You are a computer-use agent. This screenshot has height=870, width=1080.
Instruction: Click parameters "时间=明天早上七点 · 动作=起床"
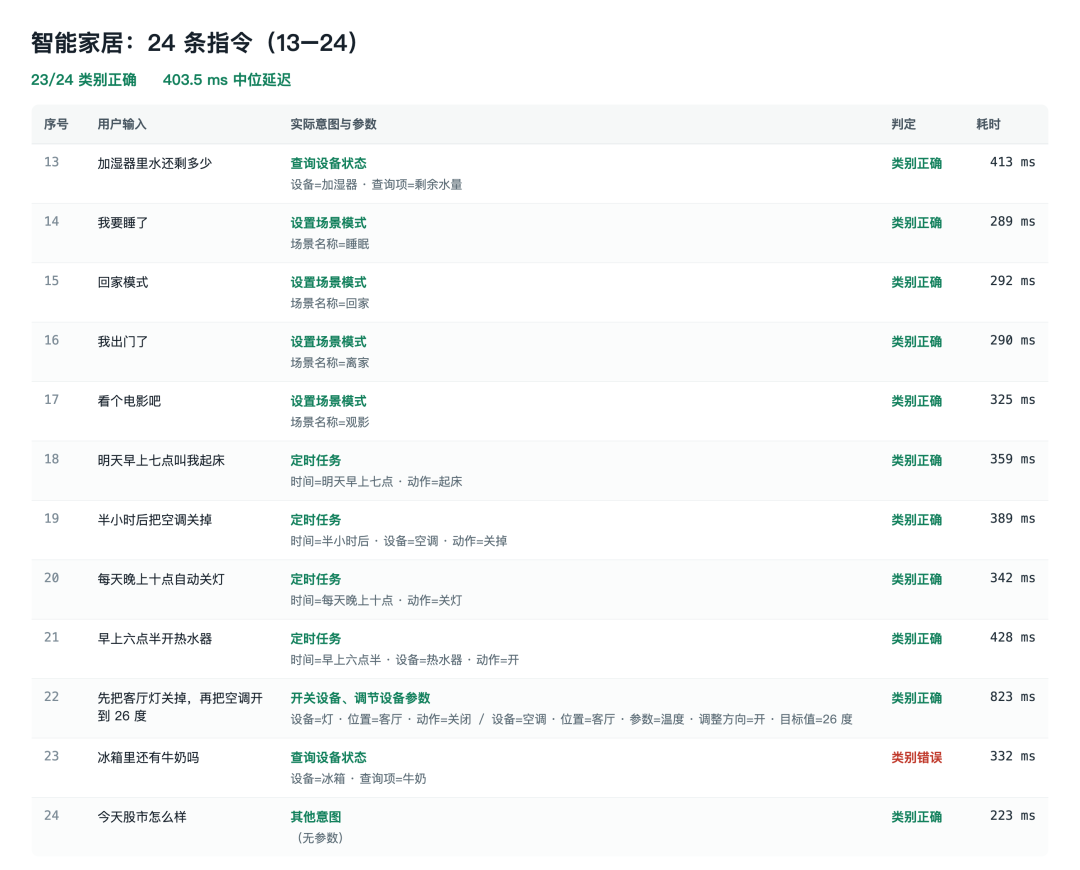click(x=376, y=481)
